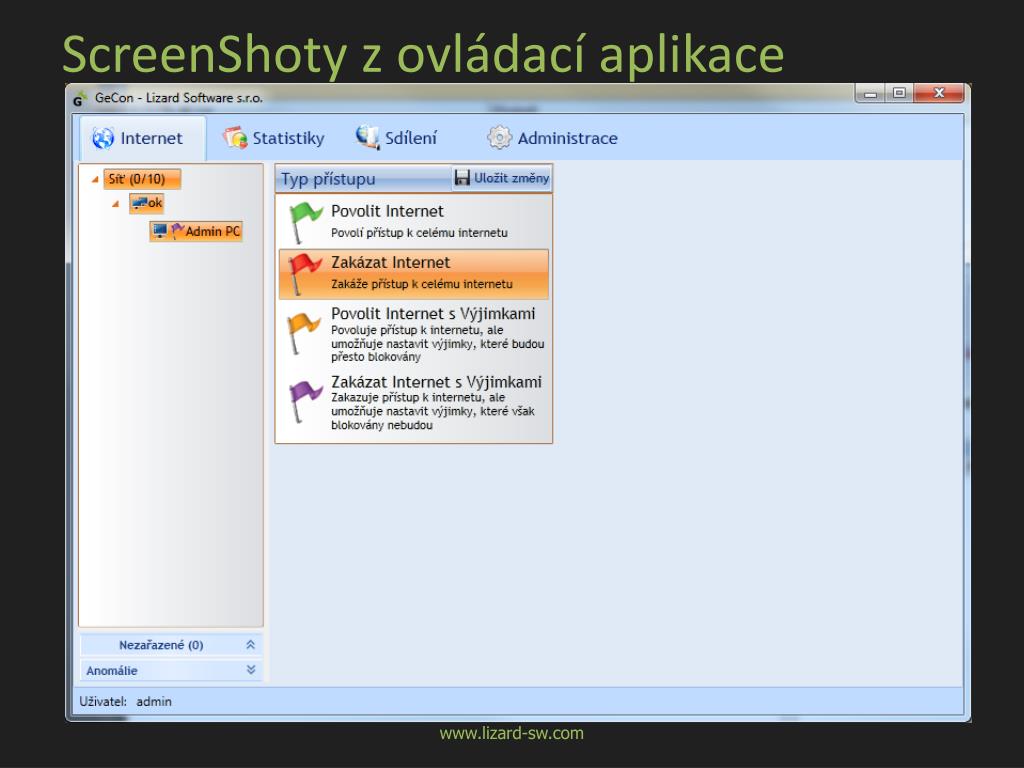
Task: Click the GeCon app icon in title bar
Action: (x=80, y=99)
